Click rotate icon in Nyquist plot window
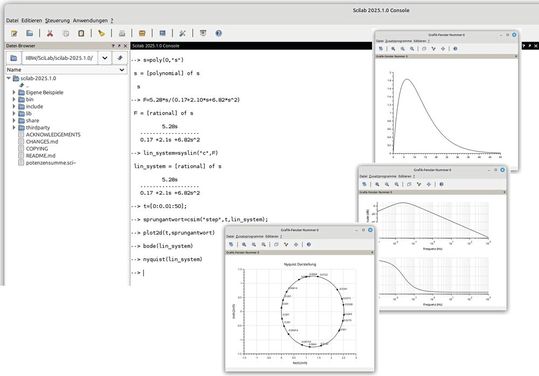Screen dimensions: 539x376 click(x=231, y=244)
